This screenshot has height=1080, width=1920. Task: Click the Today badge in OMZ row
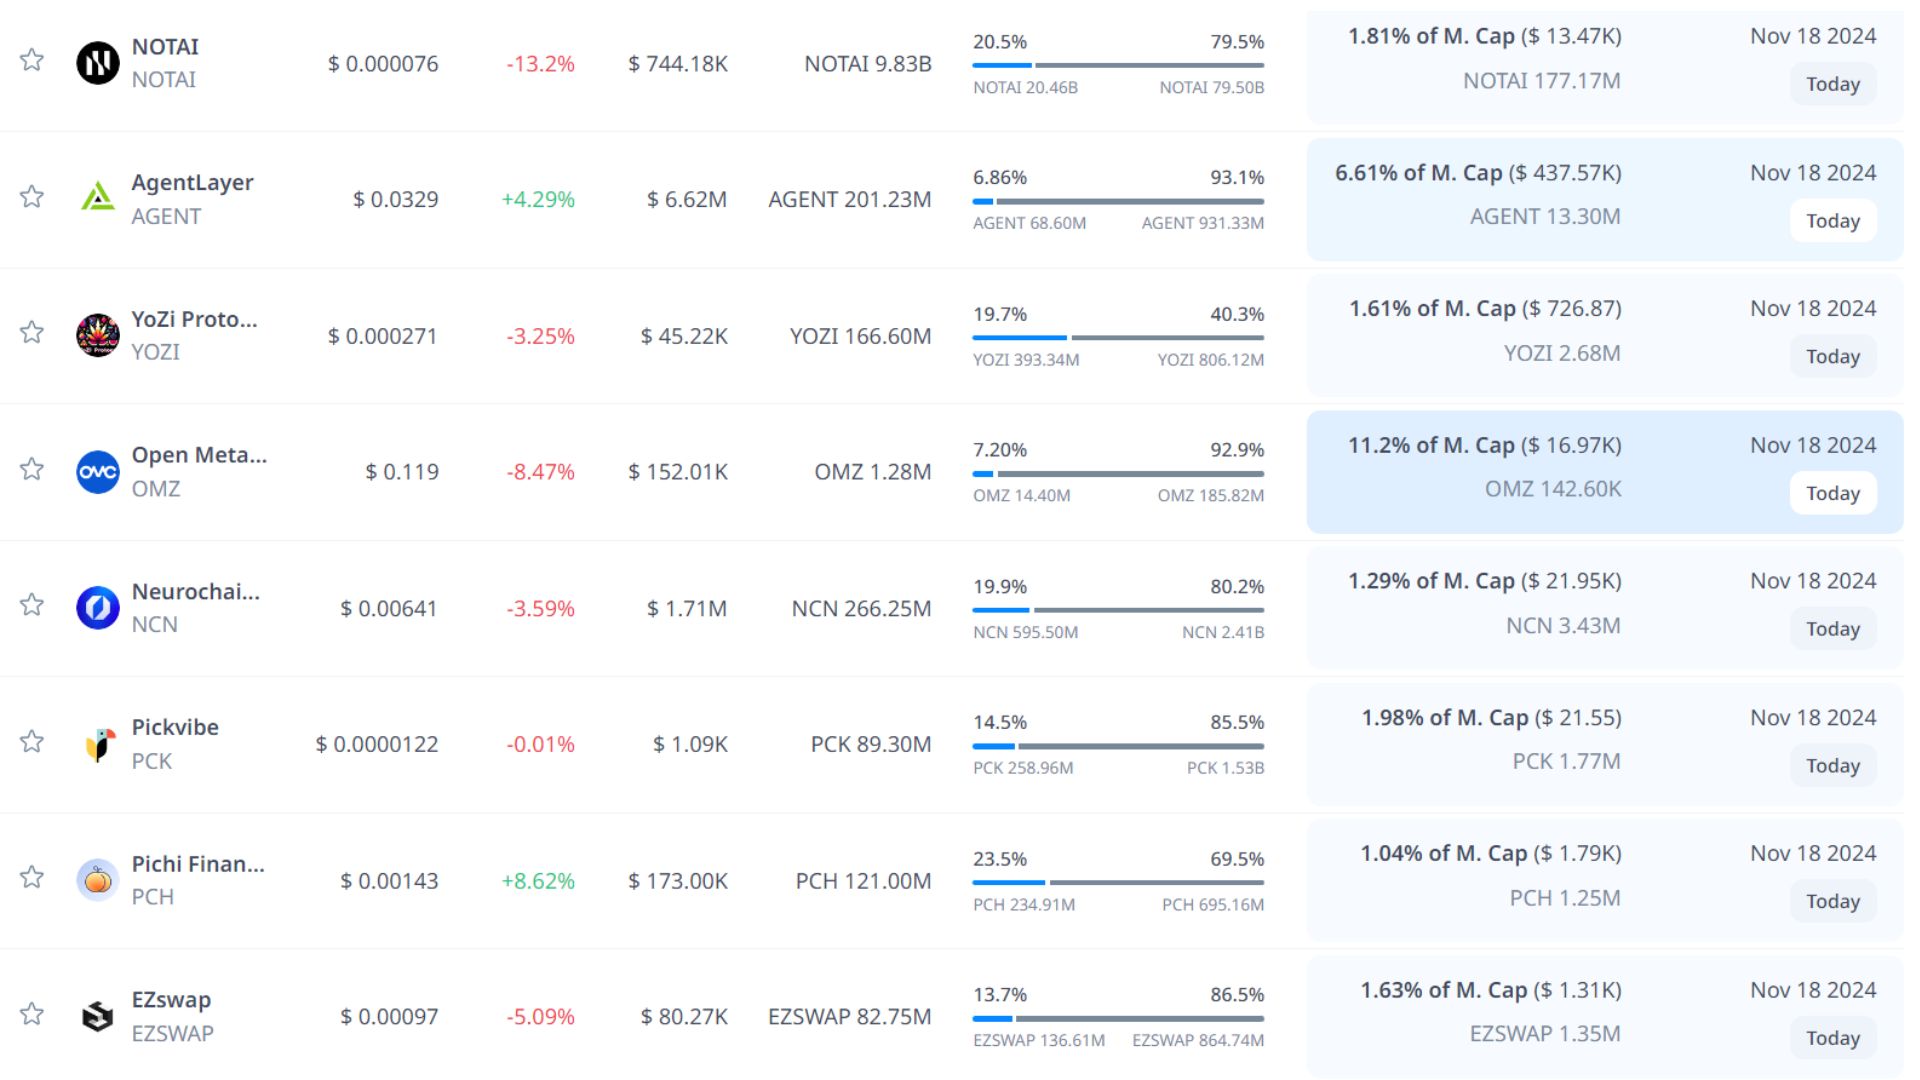point(1832,493)
